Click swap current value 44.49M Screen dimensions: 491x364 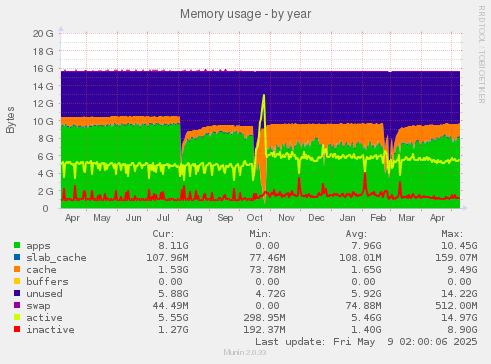point(170,306)
